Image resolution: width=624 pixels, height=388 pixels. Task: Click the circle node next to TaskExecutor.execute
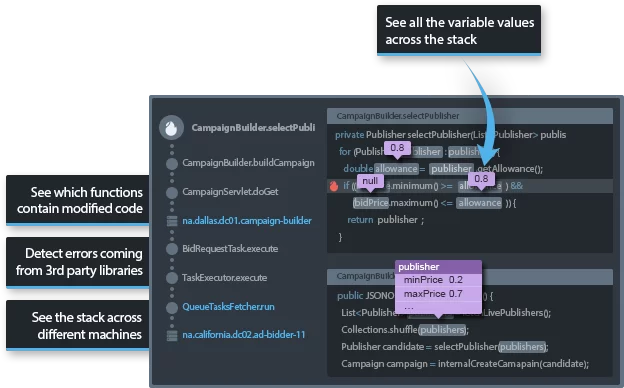(x=172, y=278)
